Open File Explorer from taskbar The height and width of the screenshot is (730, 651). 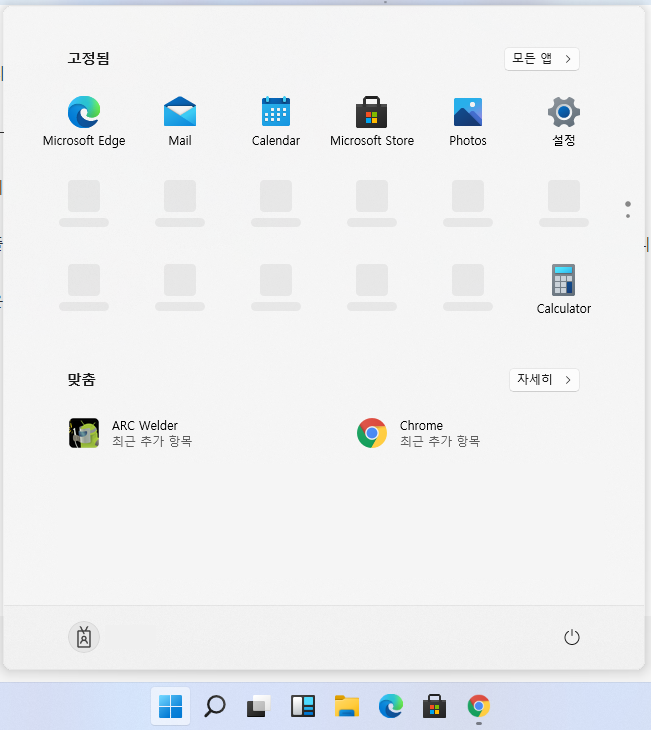click(346, 706)
